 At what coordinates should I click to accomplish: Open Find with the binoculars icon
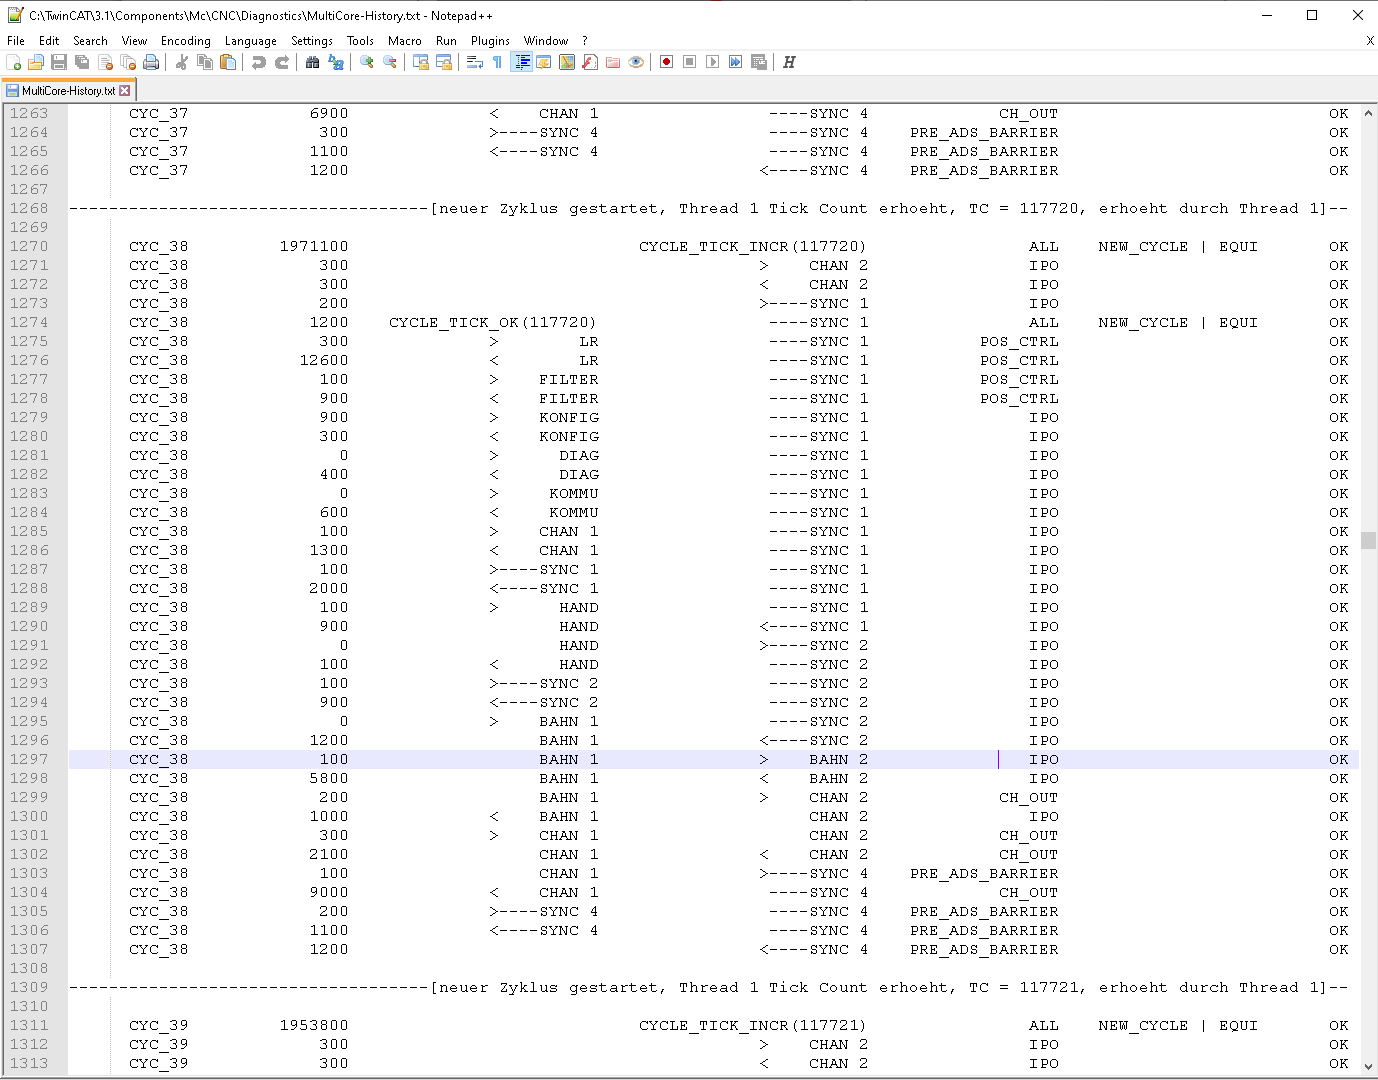[x=313, y=62]
